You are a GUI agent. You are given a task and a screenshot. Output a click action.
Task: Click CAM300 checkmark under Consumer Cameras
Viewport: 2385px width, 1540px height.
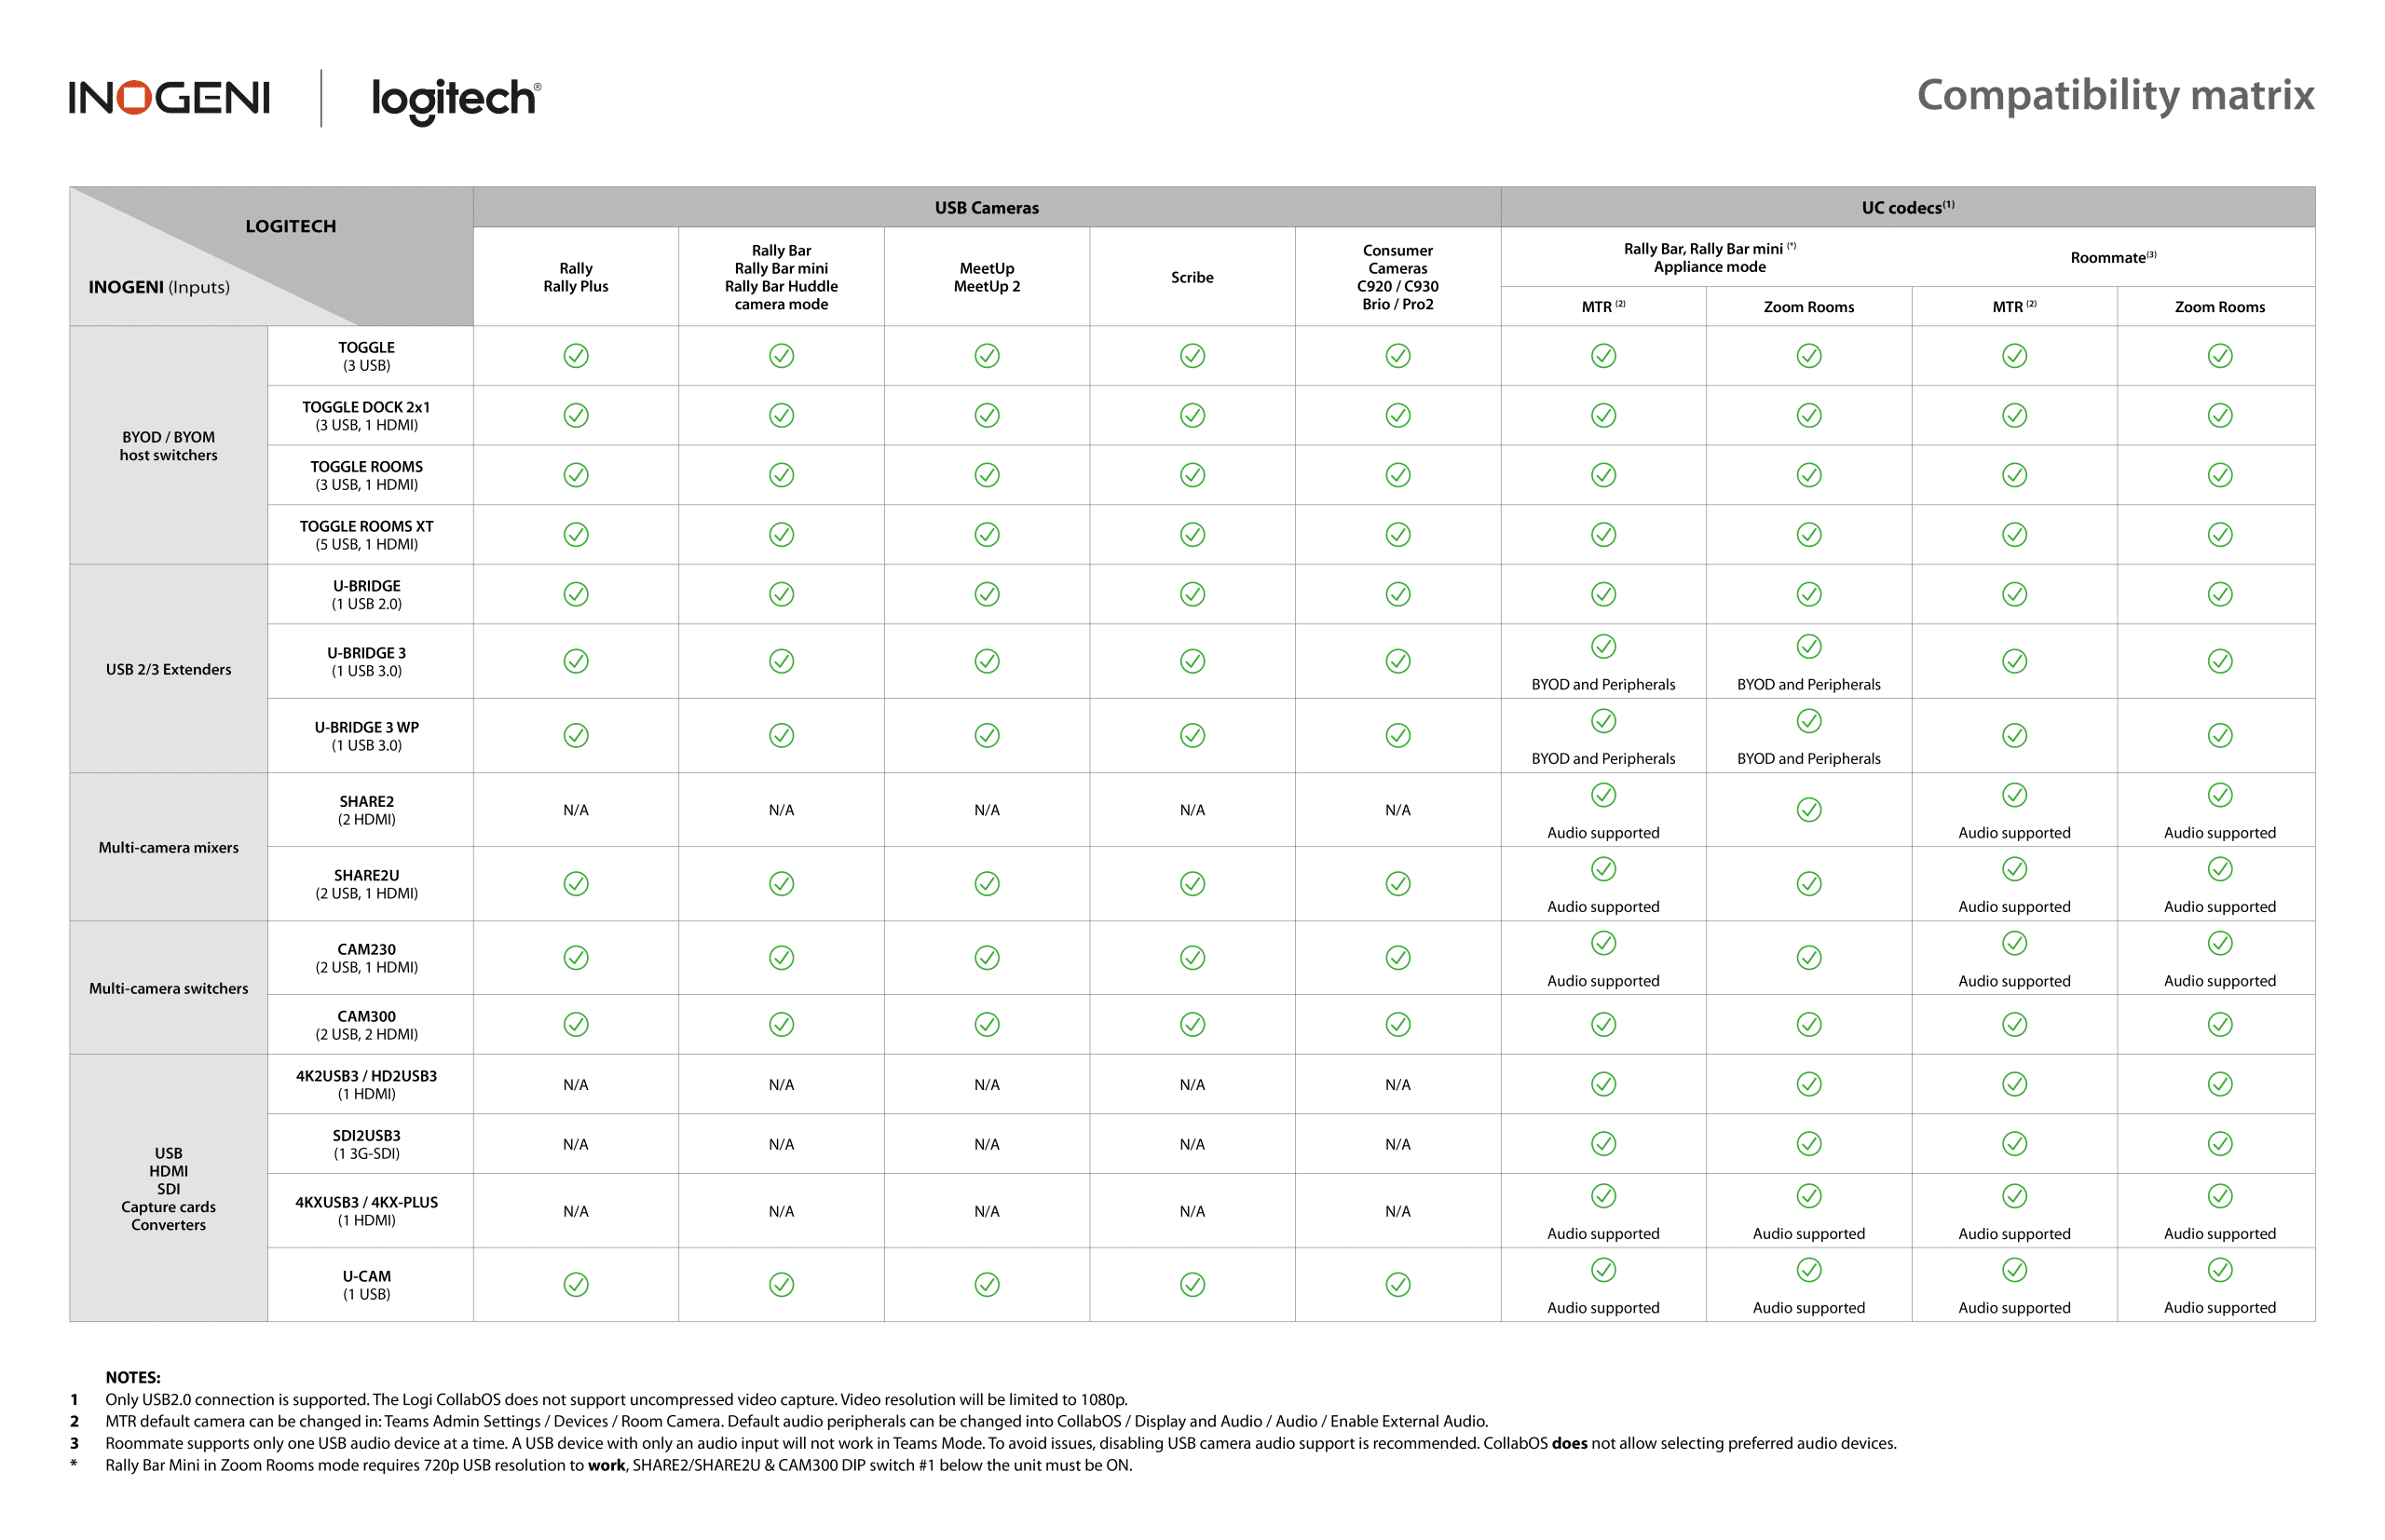1398,1024
